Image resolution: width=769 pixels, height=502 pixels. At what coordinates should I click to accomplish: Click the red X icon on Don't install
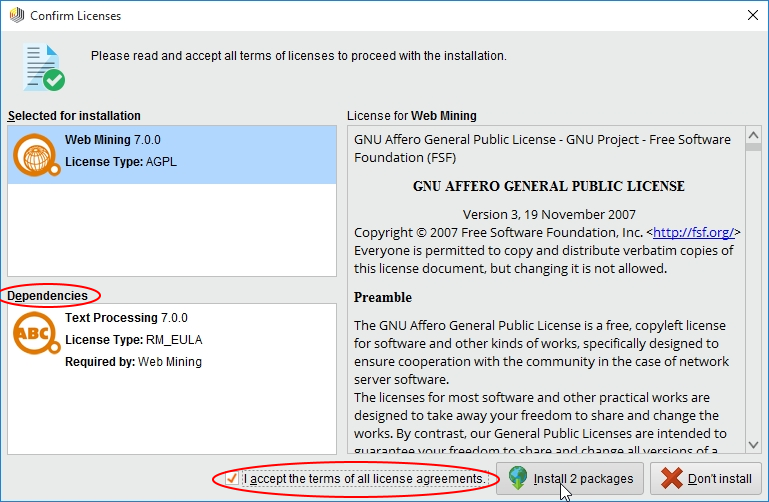point(672,478)
